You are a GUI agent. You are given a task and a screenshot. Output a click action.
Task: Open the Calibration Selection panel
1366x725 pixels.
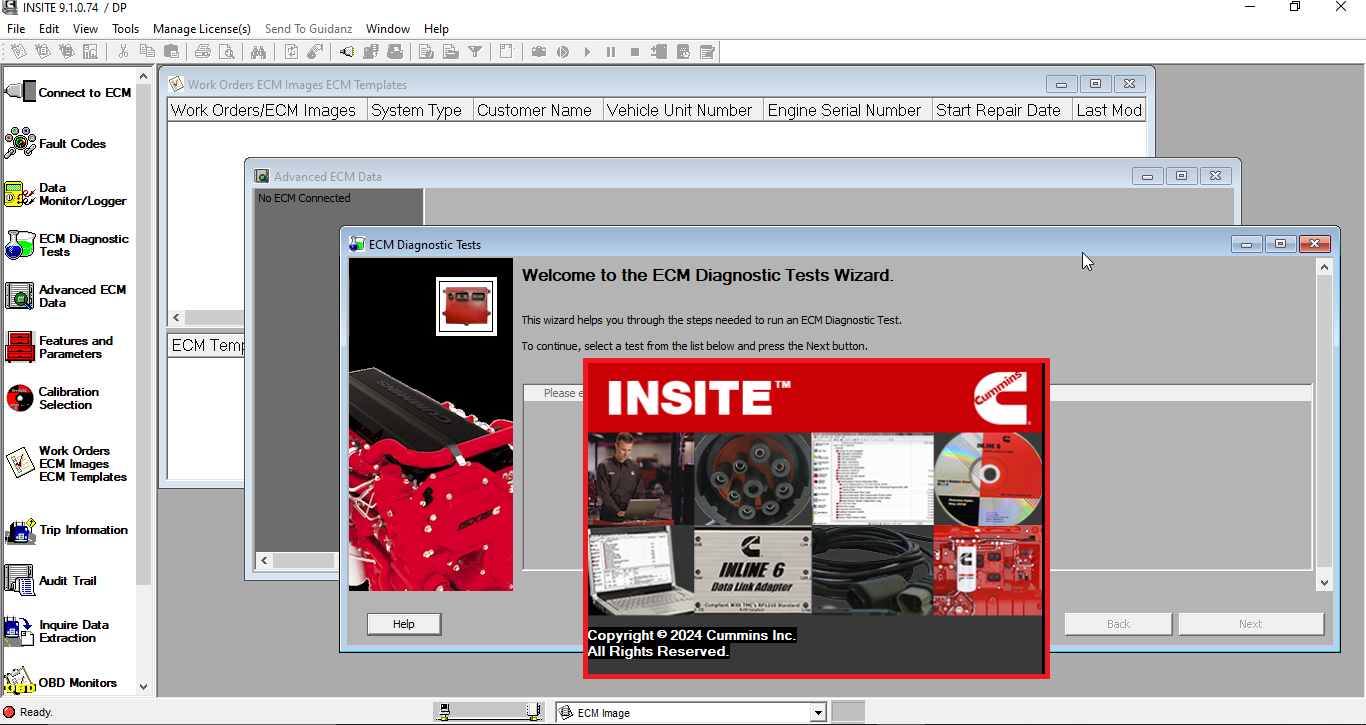point(21,398)
